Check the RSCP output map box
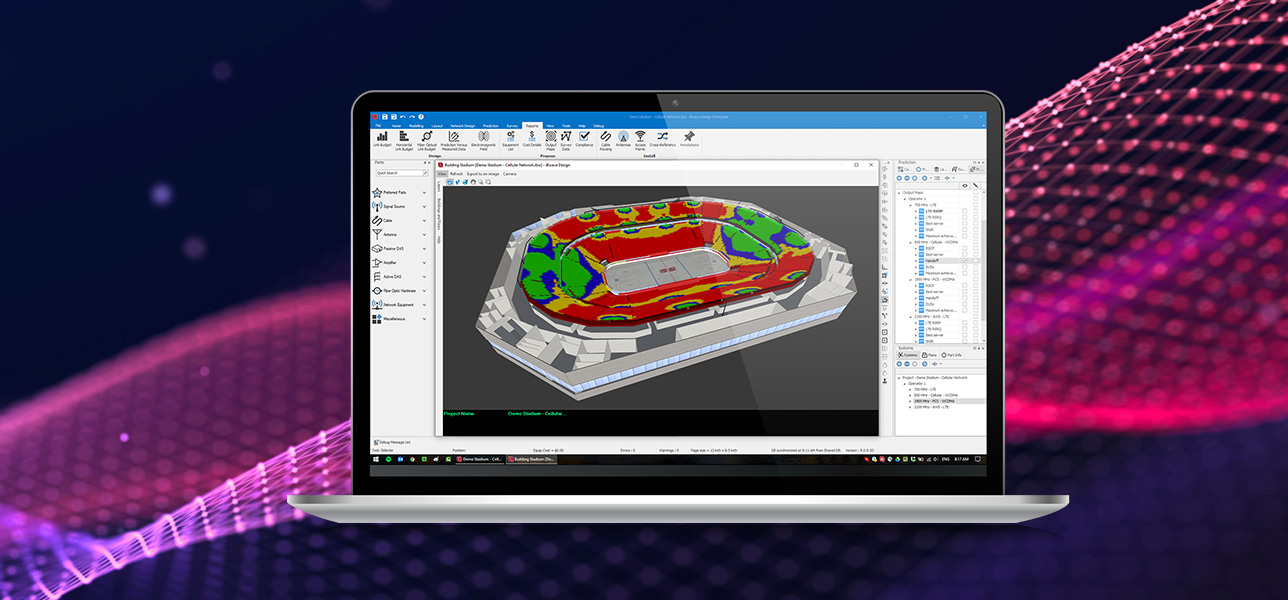 pyautogui.click(x=964, y=248)
